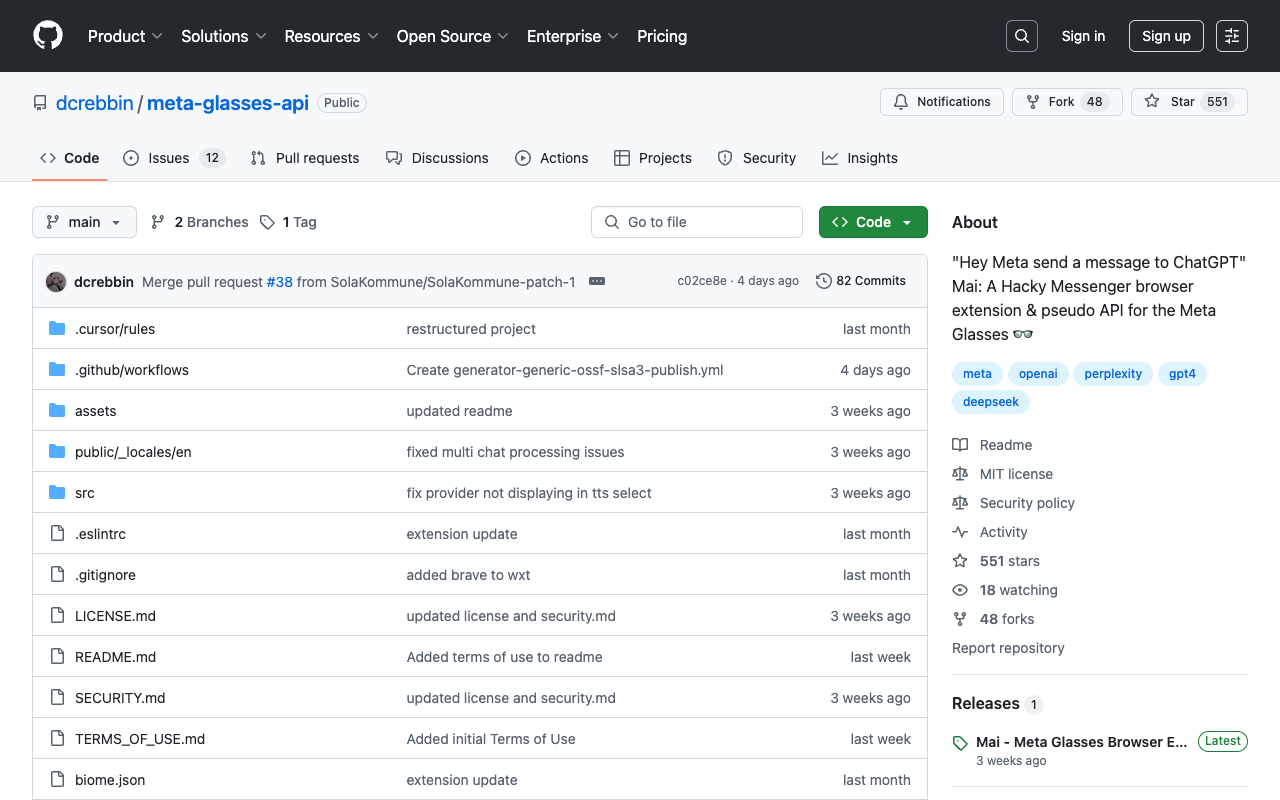Click the openai topic tag
Screen dimensions: 1280x800
(x=1038, y=374)
